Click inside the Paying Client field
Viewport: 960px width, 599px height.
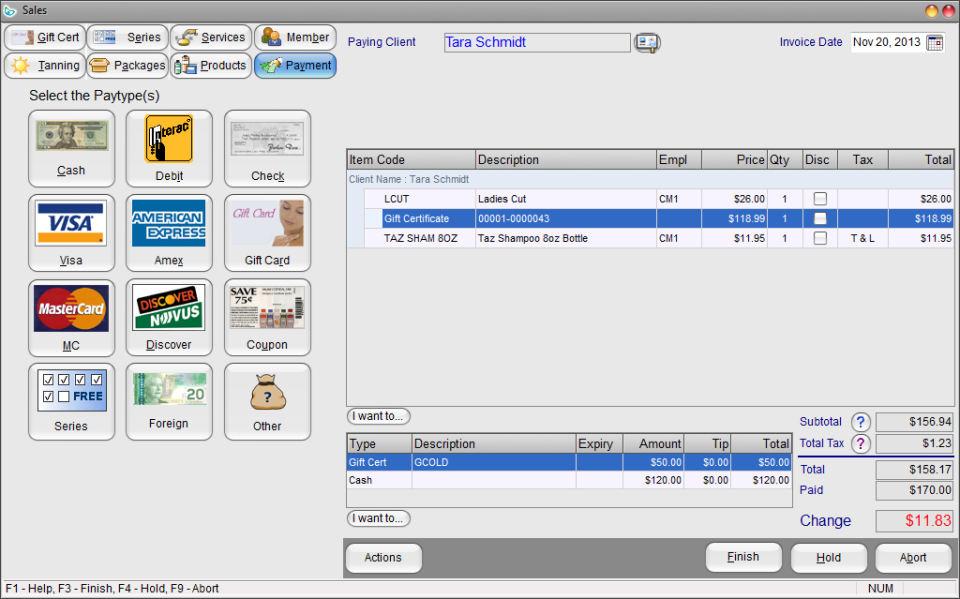[x=537, y=42]
